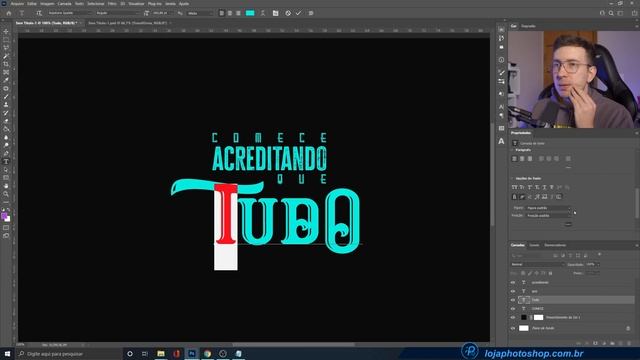Image resolution: width=640 pixels, height=360 pixels.
Task: Open Chrome from the taskbar
Action: click(207, 354)
